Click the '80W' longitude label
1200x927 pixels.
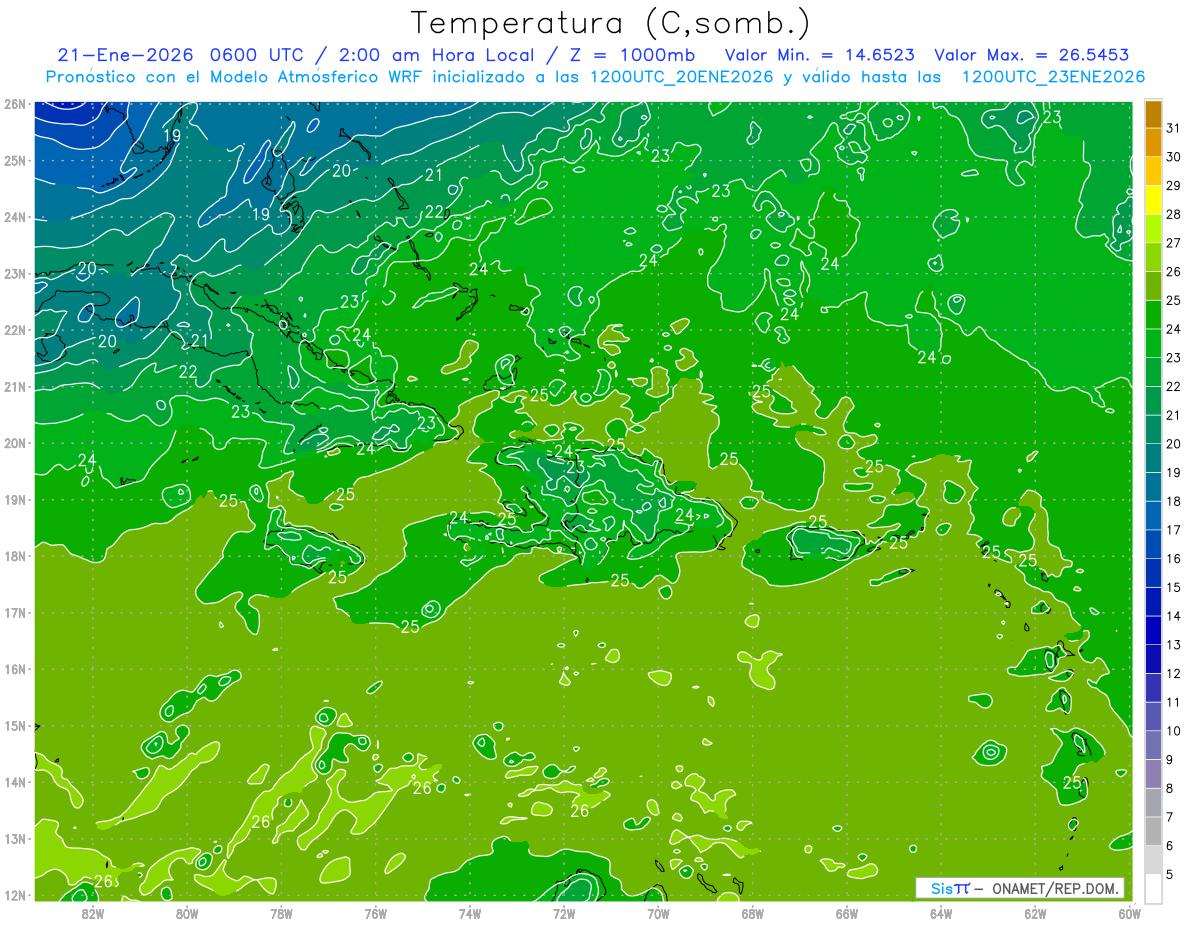pyautogui.click(x=187, y=914)
